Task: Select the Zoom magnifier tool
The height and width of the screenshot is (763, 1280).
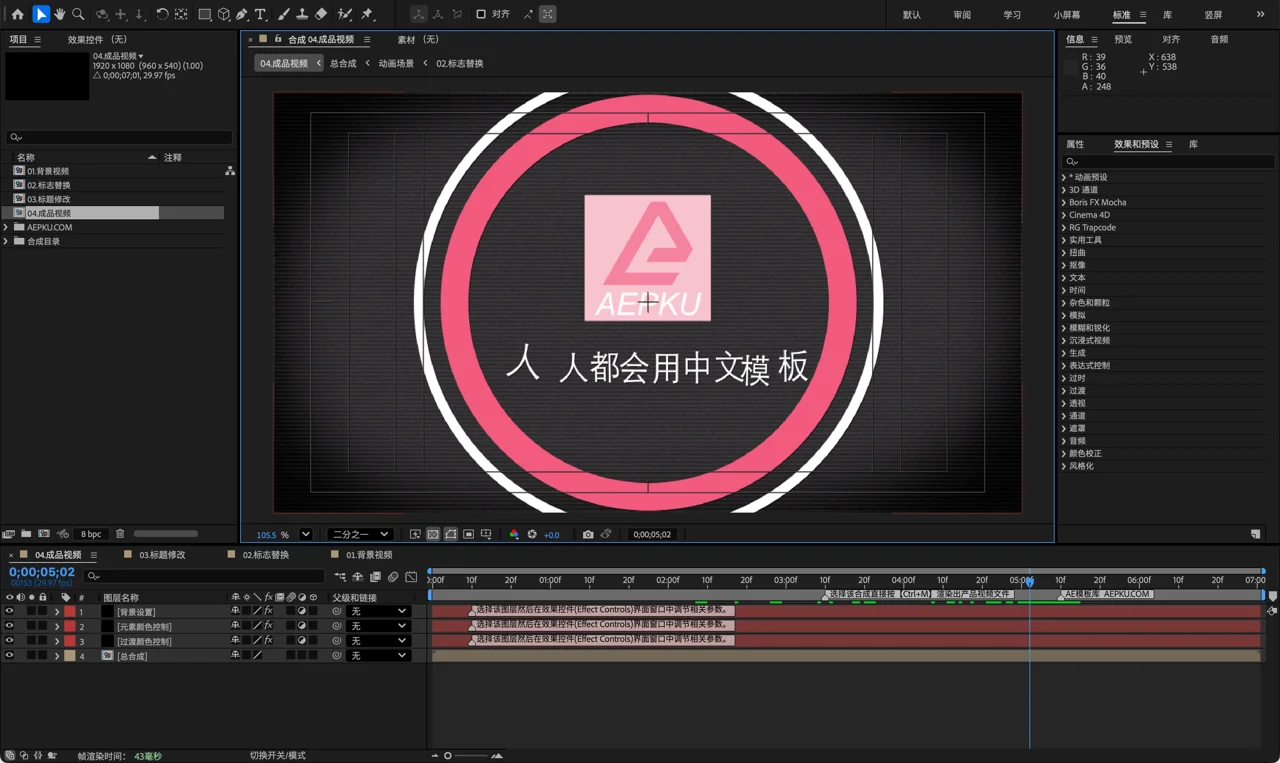Action: tap(78, 14)
